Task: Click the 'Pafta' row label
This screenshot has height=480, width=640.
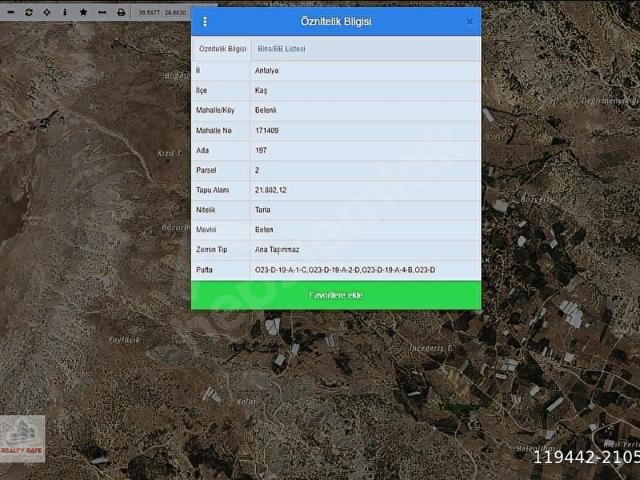Action: click(x=204, y=270)
